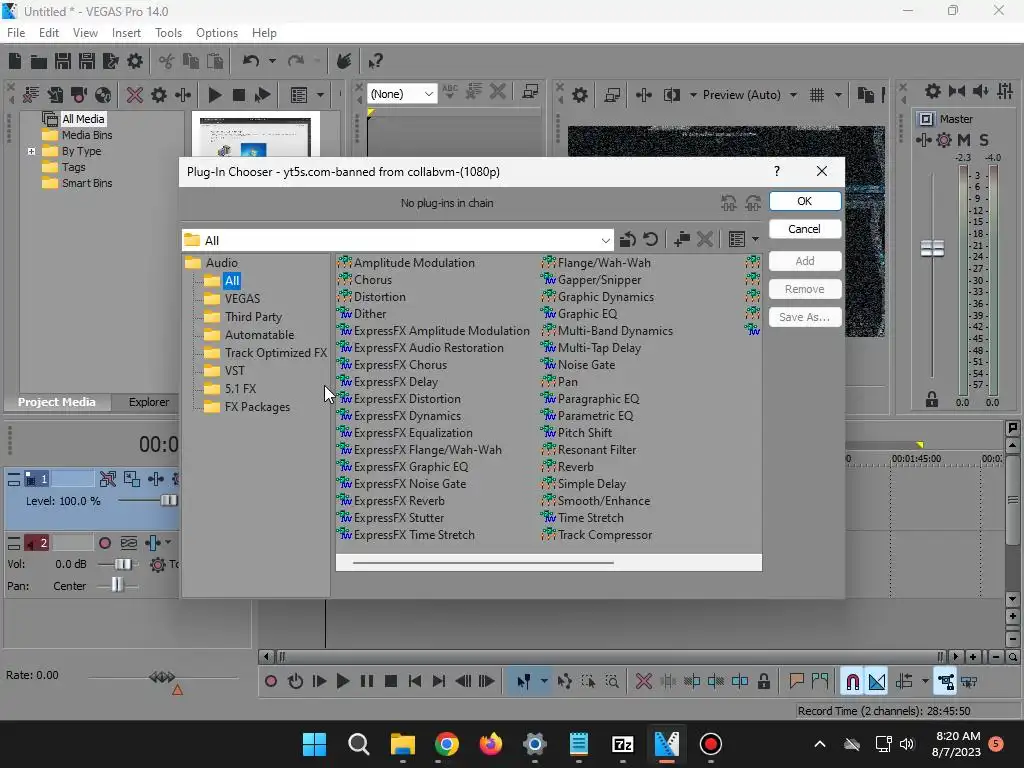Click Record button in transport bar

point(271,681)
